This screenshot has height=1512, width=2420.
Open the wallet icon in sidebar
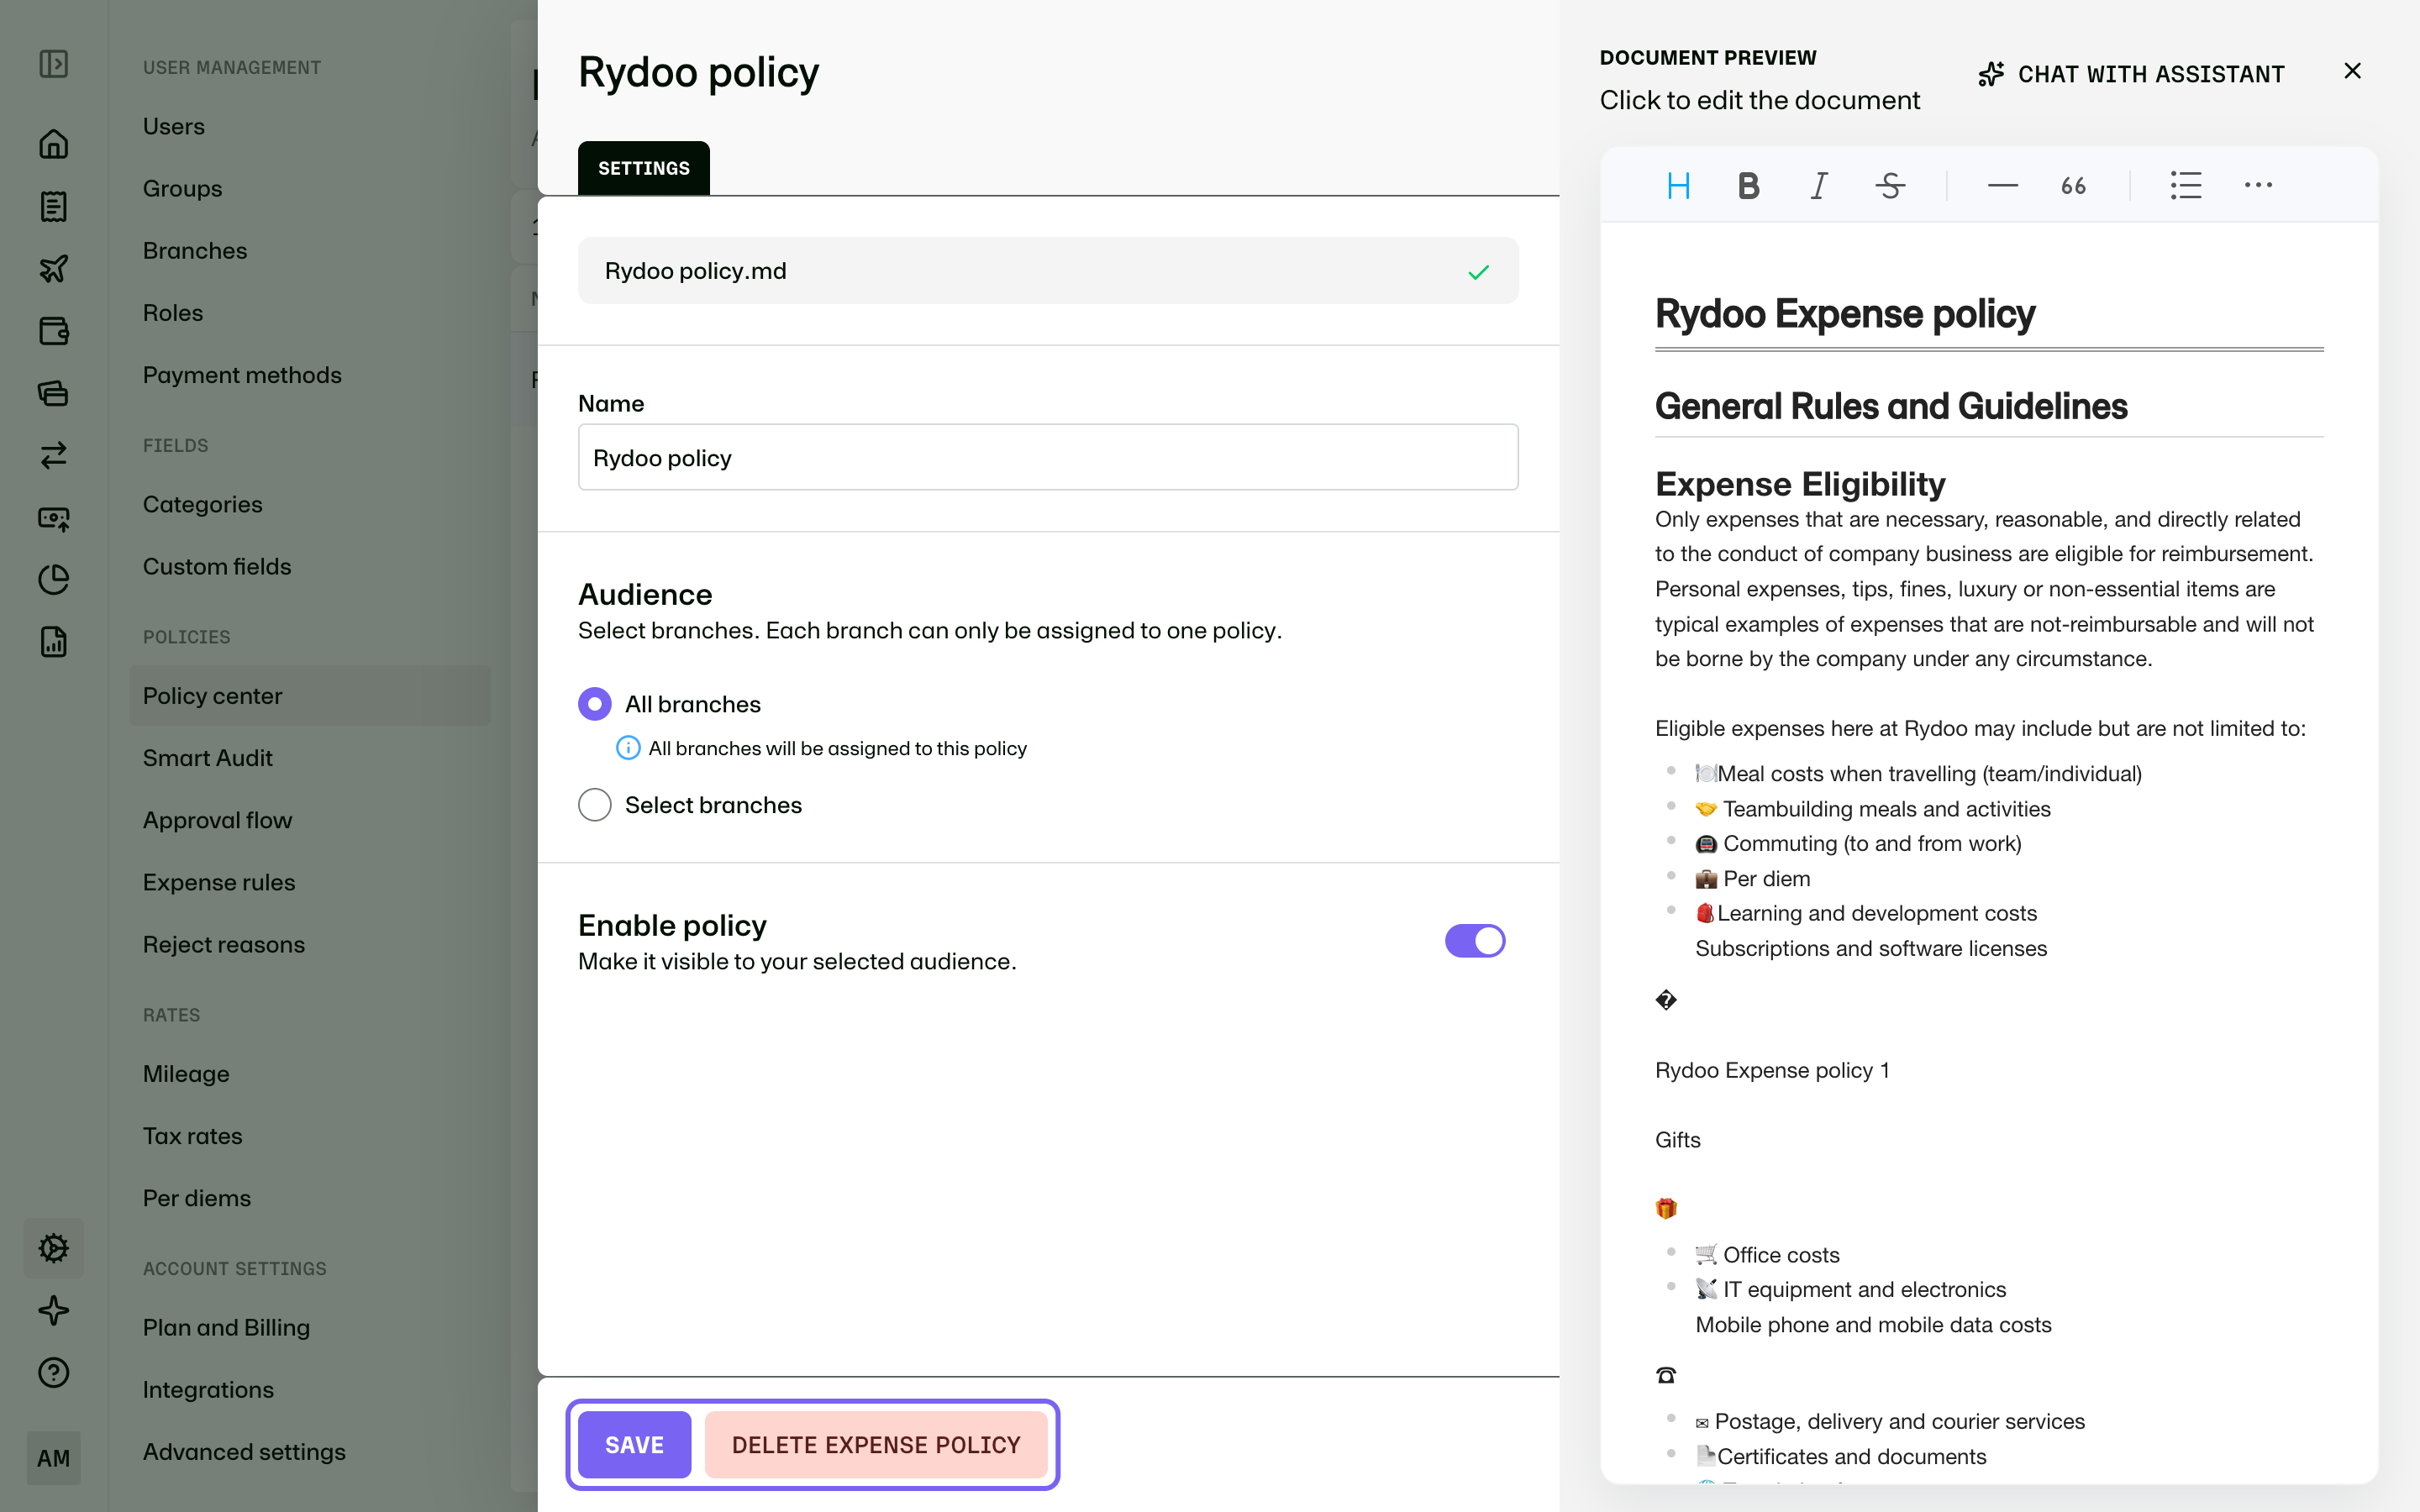click(x=54, y=331)
